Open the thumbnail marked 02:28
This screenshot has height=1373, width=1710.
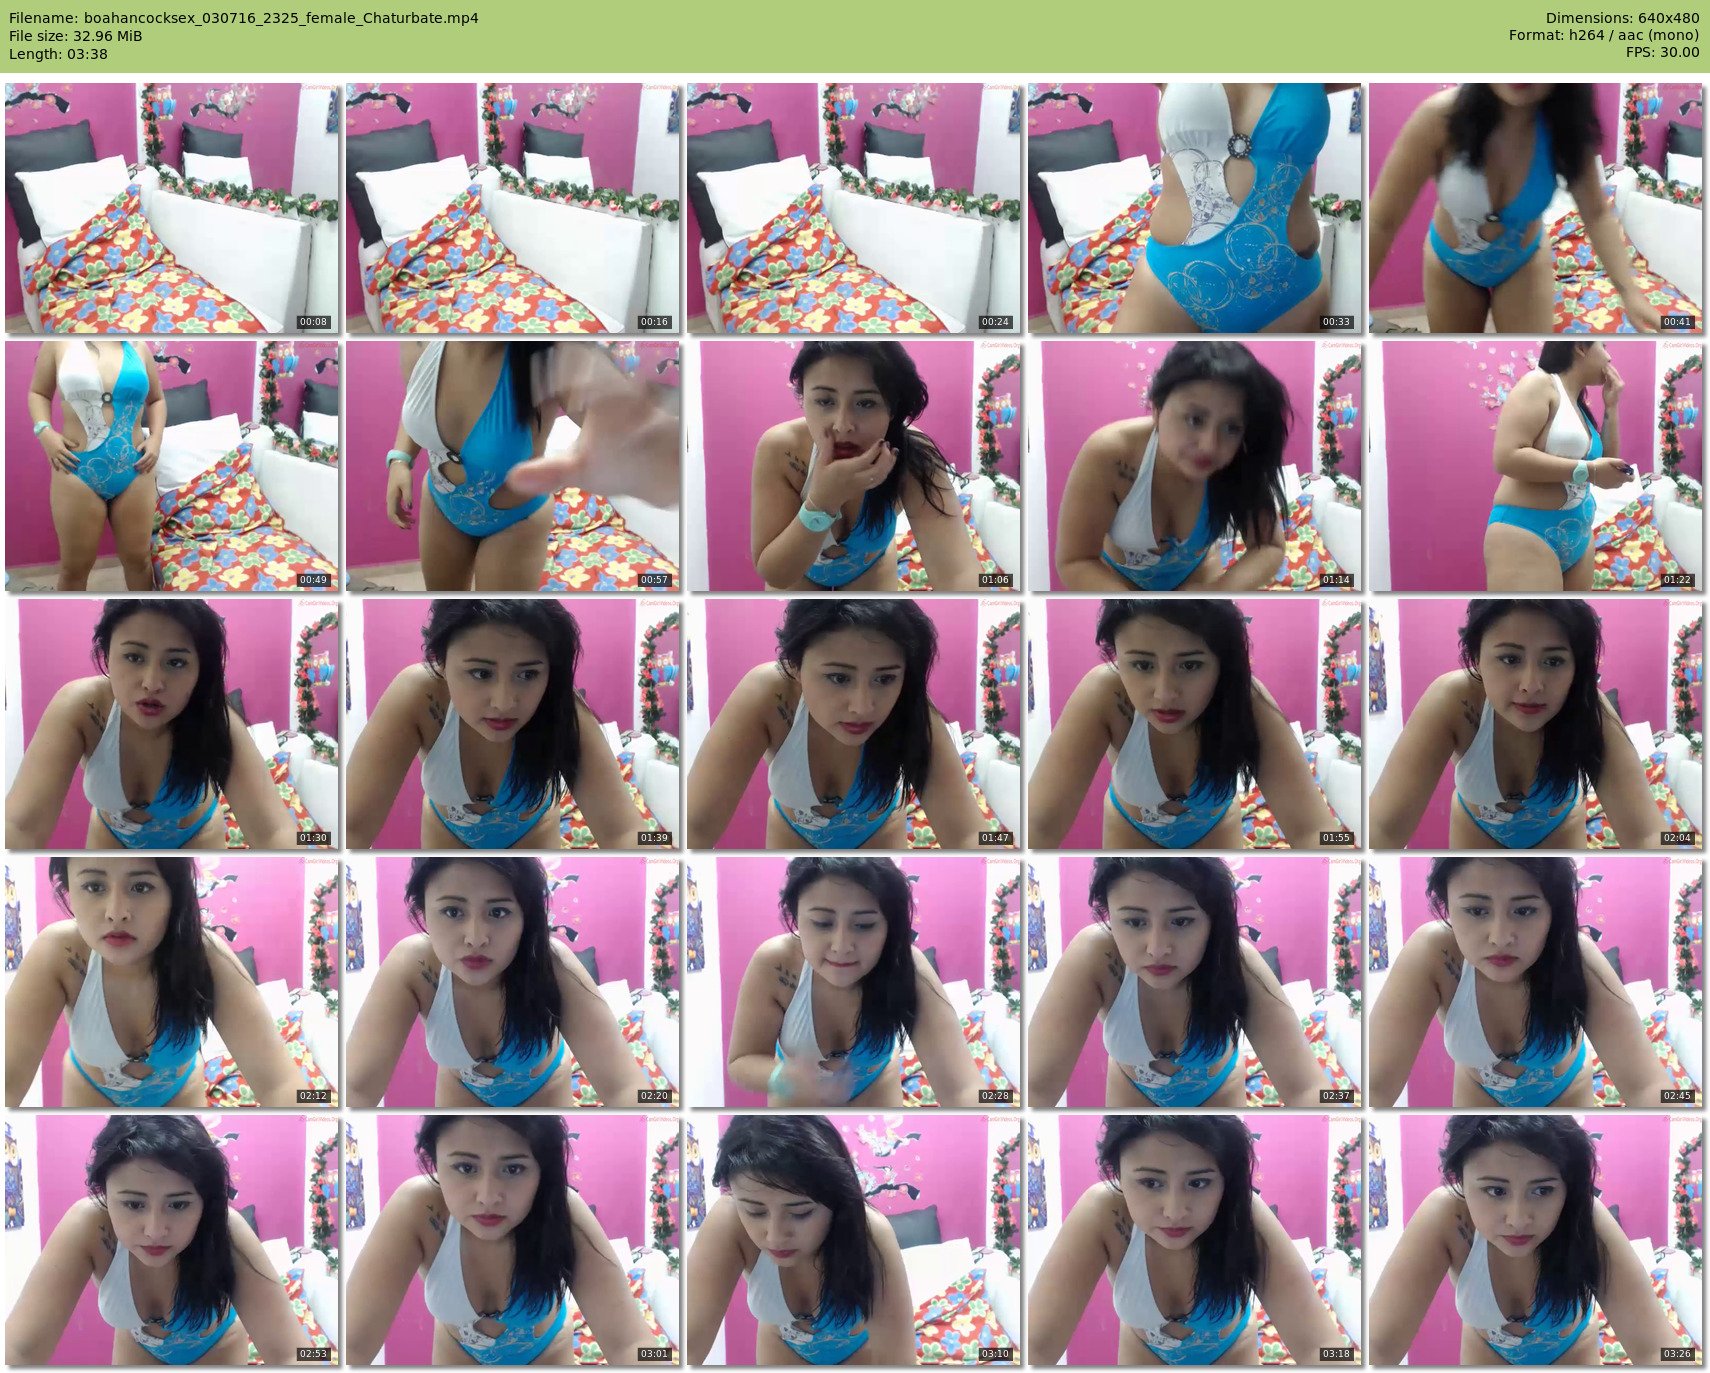pos(854,982)
